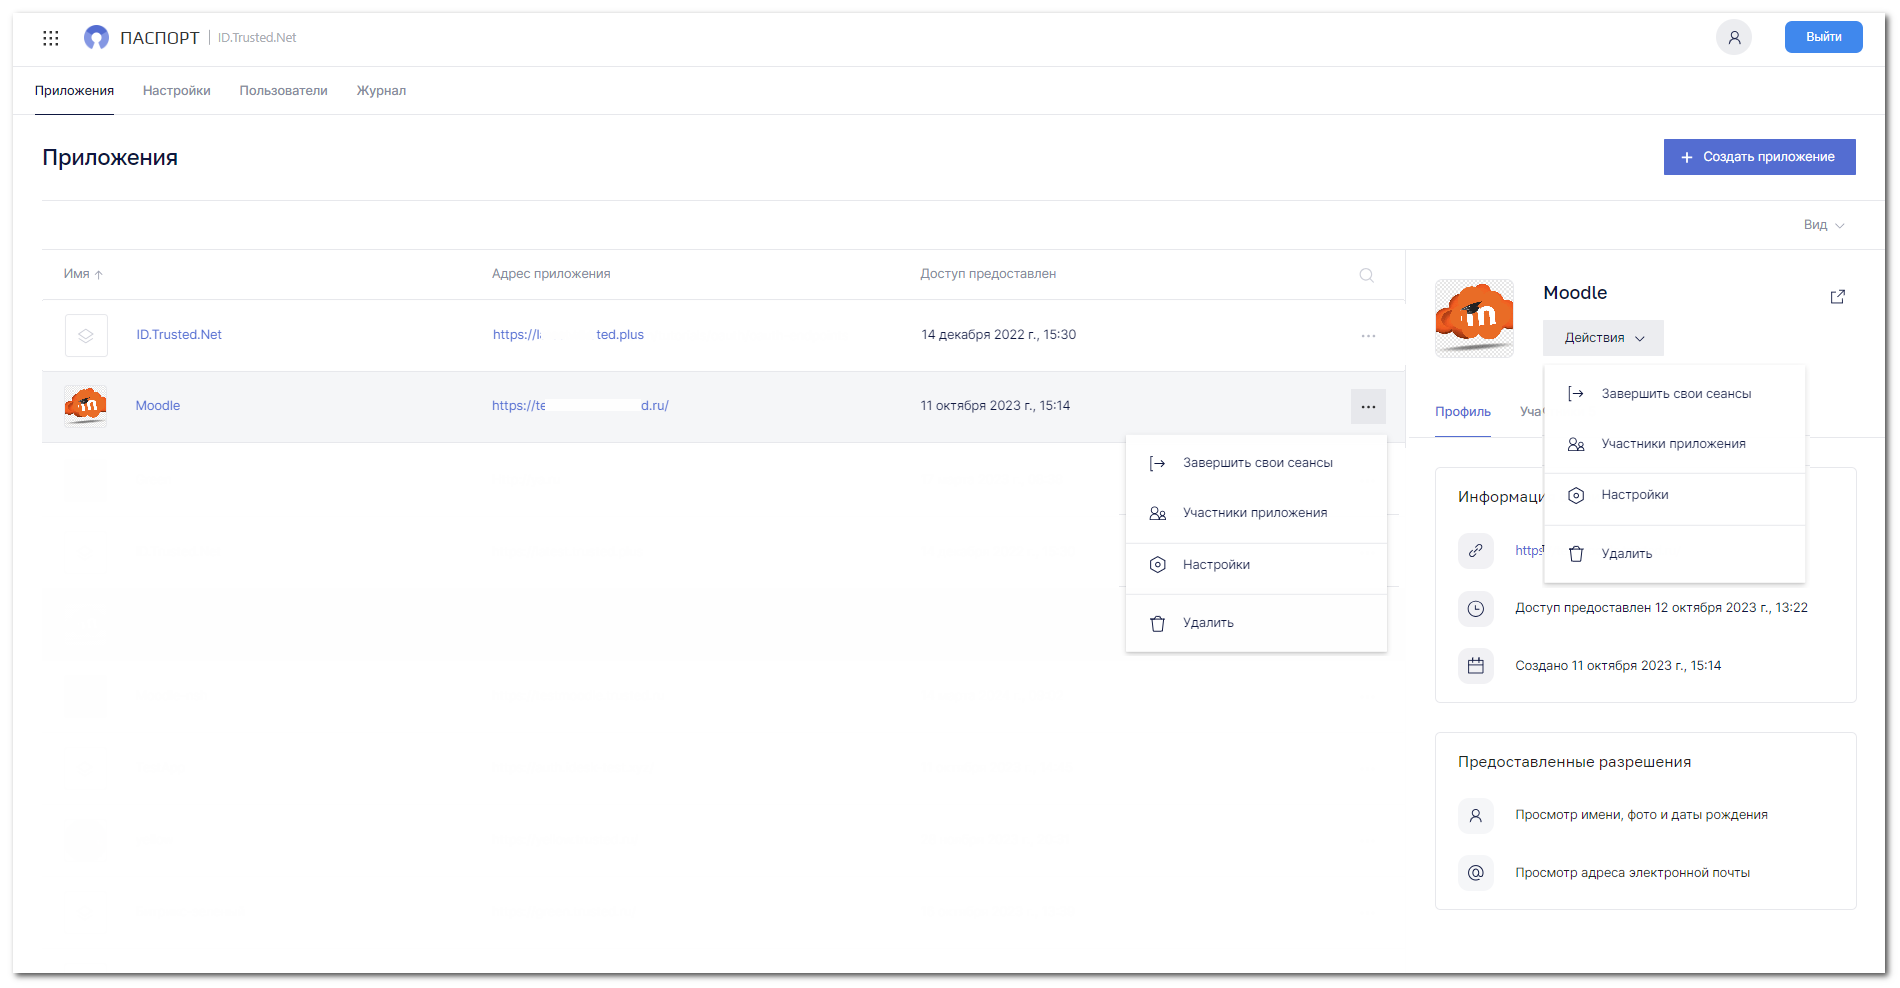Click Создать приложение button
The width and height of the screenshot is (1900, 988).
tap(1759, 157)
